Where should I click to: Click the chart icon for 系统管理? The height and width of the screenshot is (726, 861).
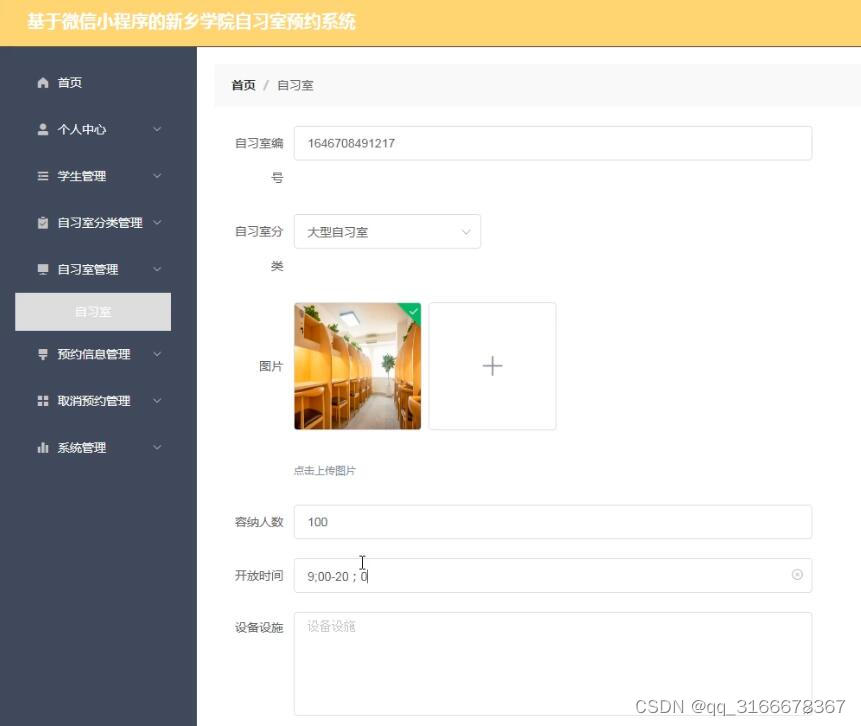pos(42,447)
